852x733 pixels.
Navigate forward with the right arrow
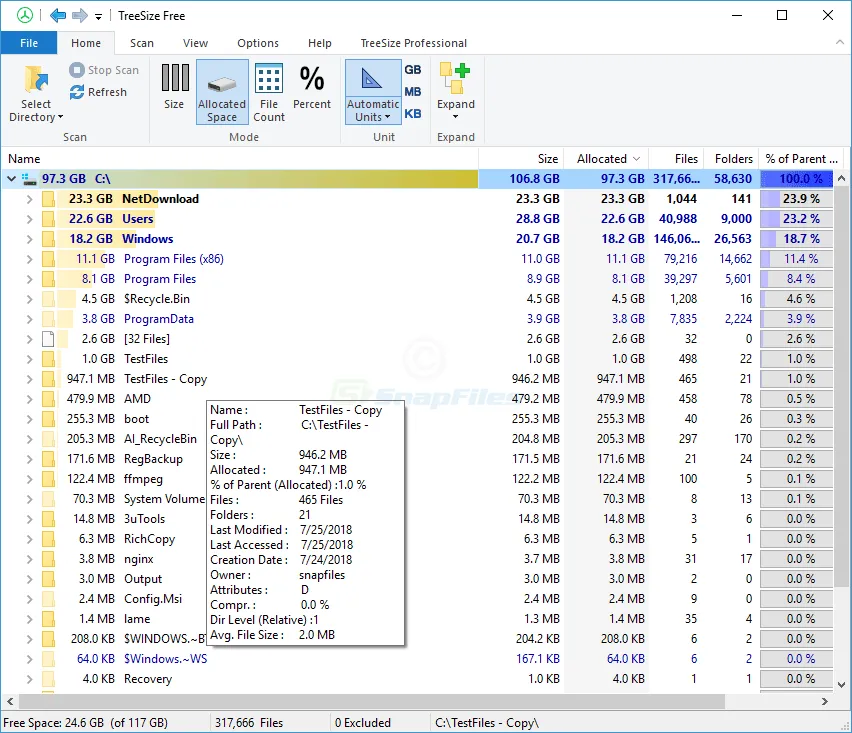coord(80,15)
